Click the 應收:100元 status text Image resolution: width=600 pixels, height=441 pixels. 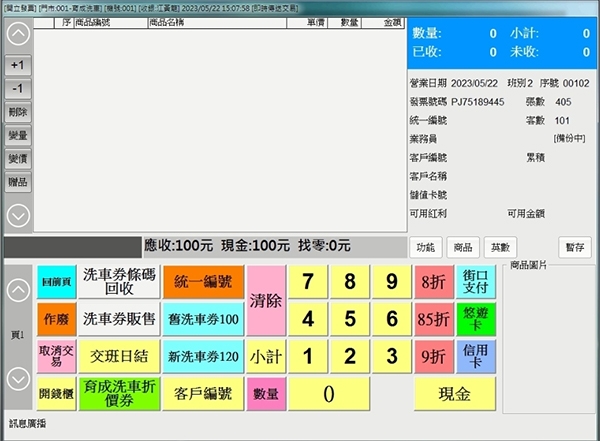179,246
